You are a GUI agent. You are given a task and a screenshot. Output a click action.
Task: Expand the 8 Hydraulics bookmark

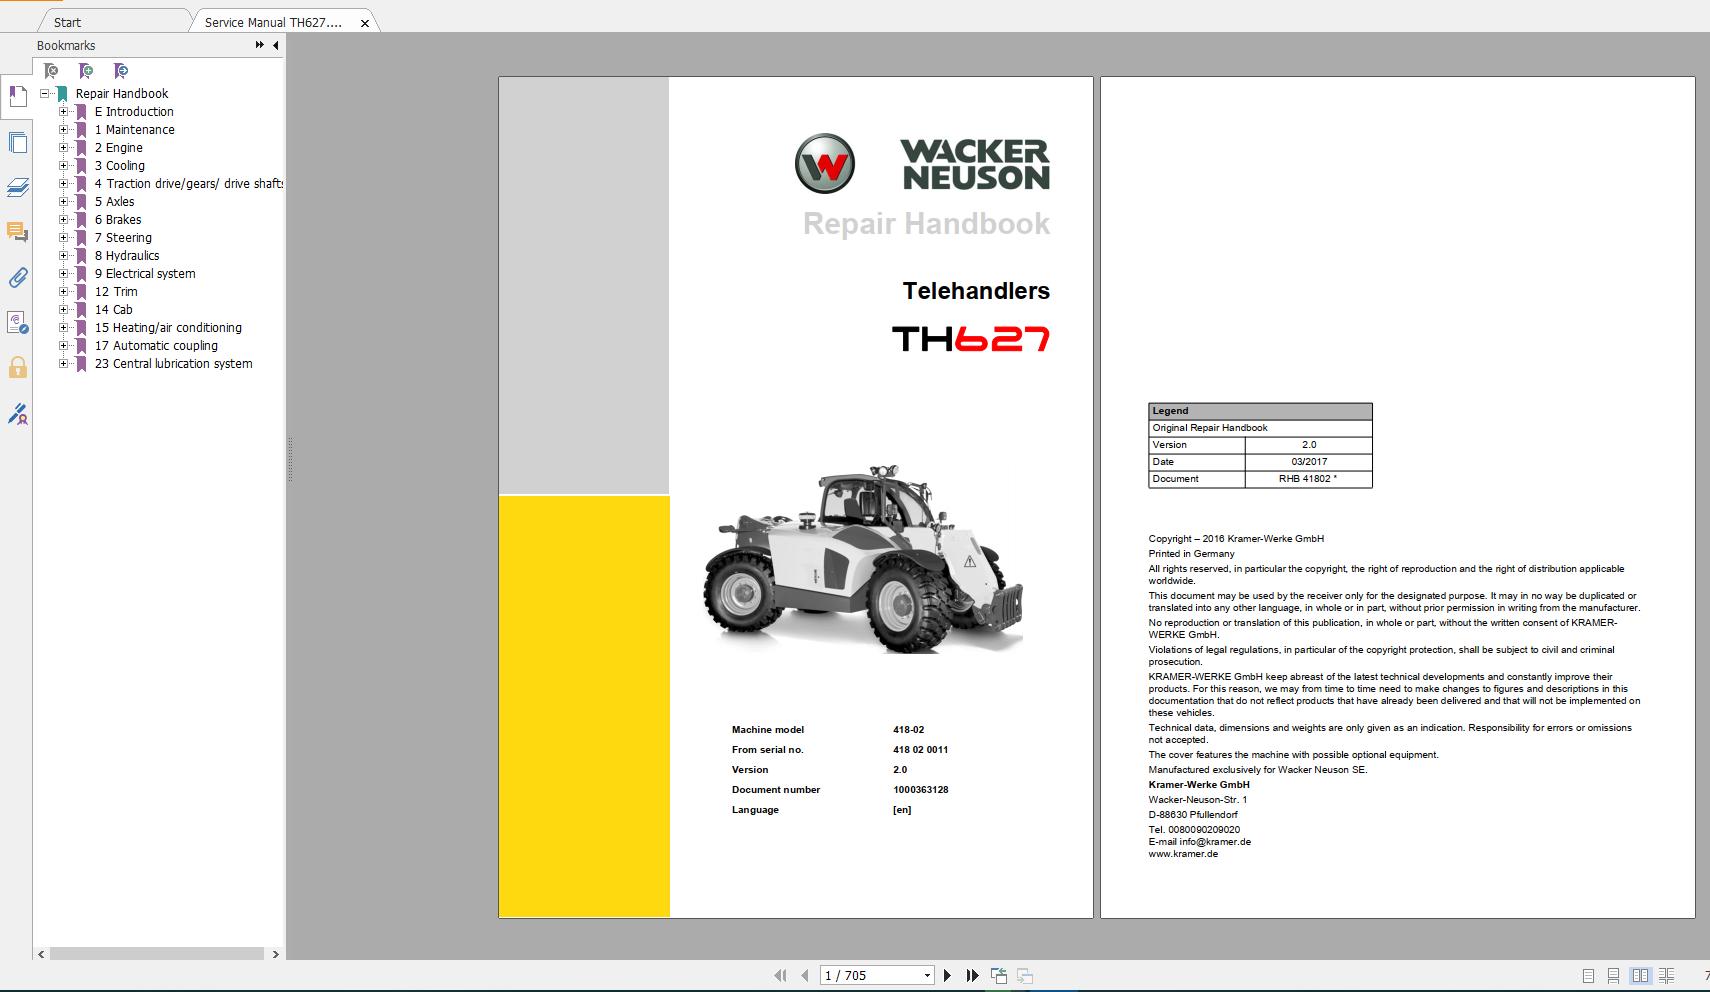tap(64, 255)
